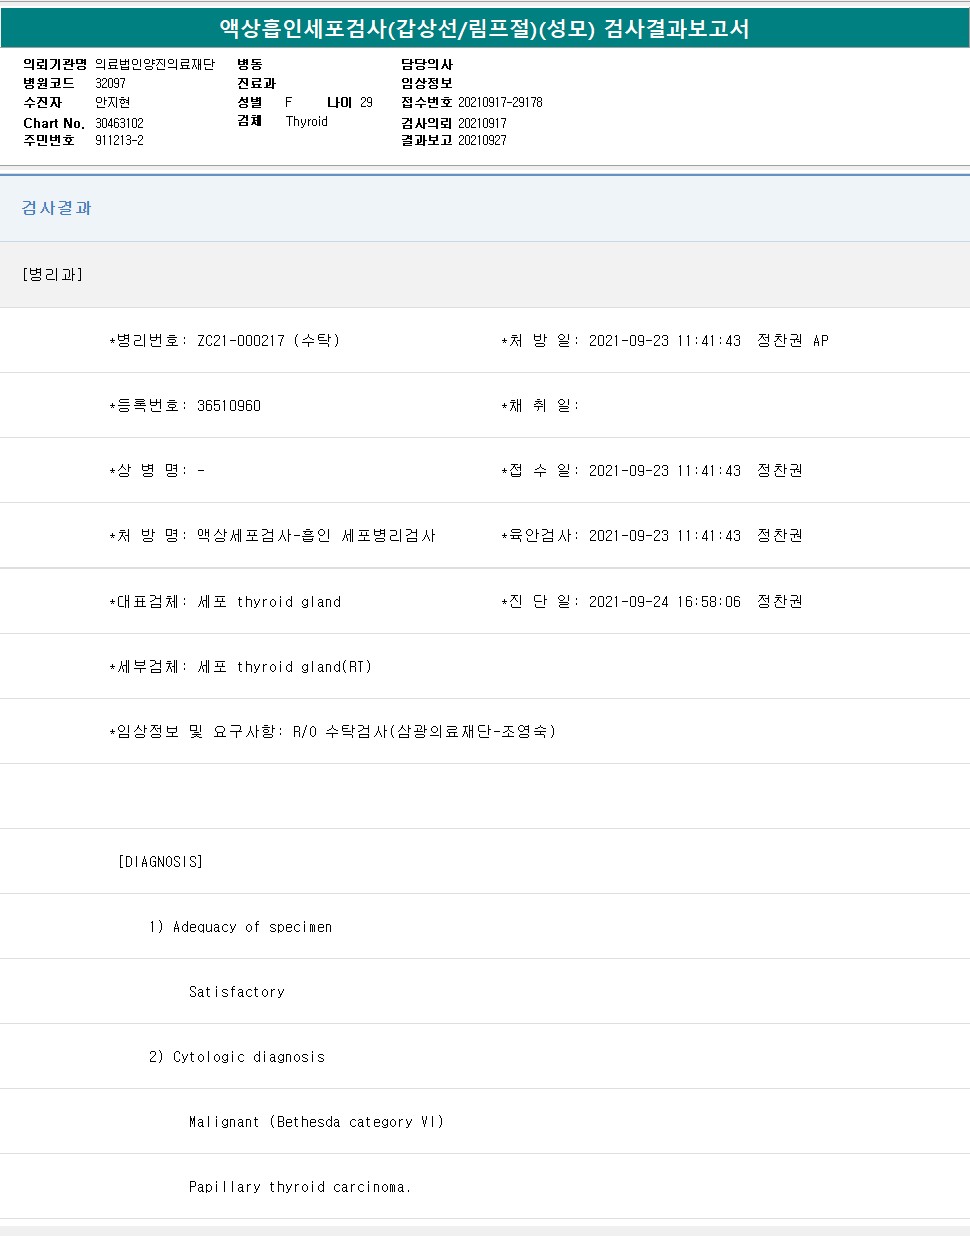Click patient name 안지현
The width and height of the screenshot is (970, 1236).
[112, 102]
